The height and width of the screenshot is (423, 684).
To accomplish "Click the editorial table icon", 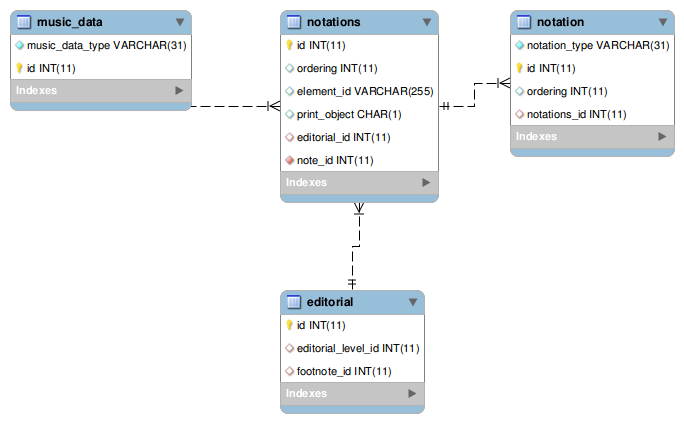I will [293, 302].
